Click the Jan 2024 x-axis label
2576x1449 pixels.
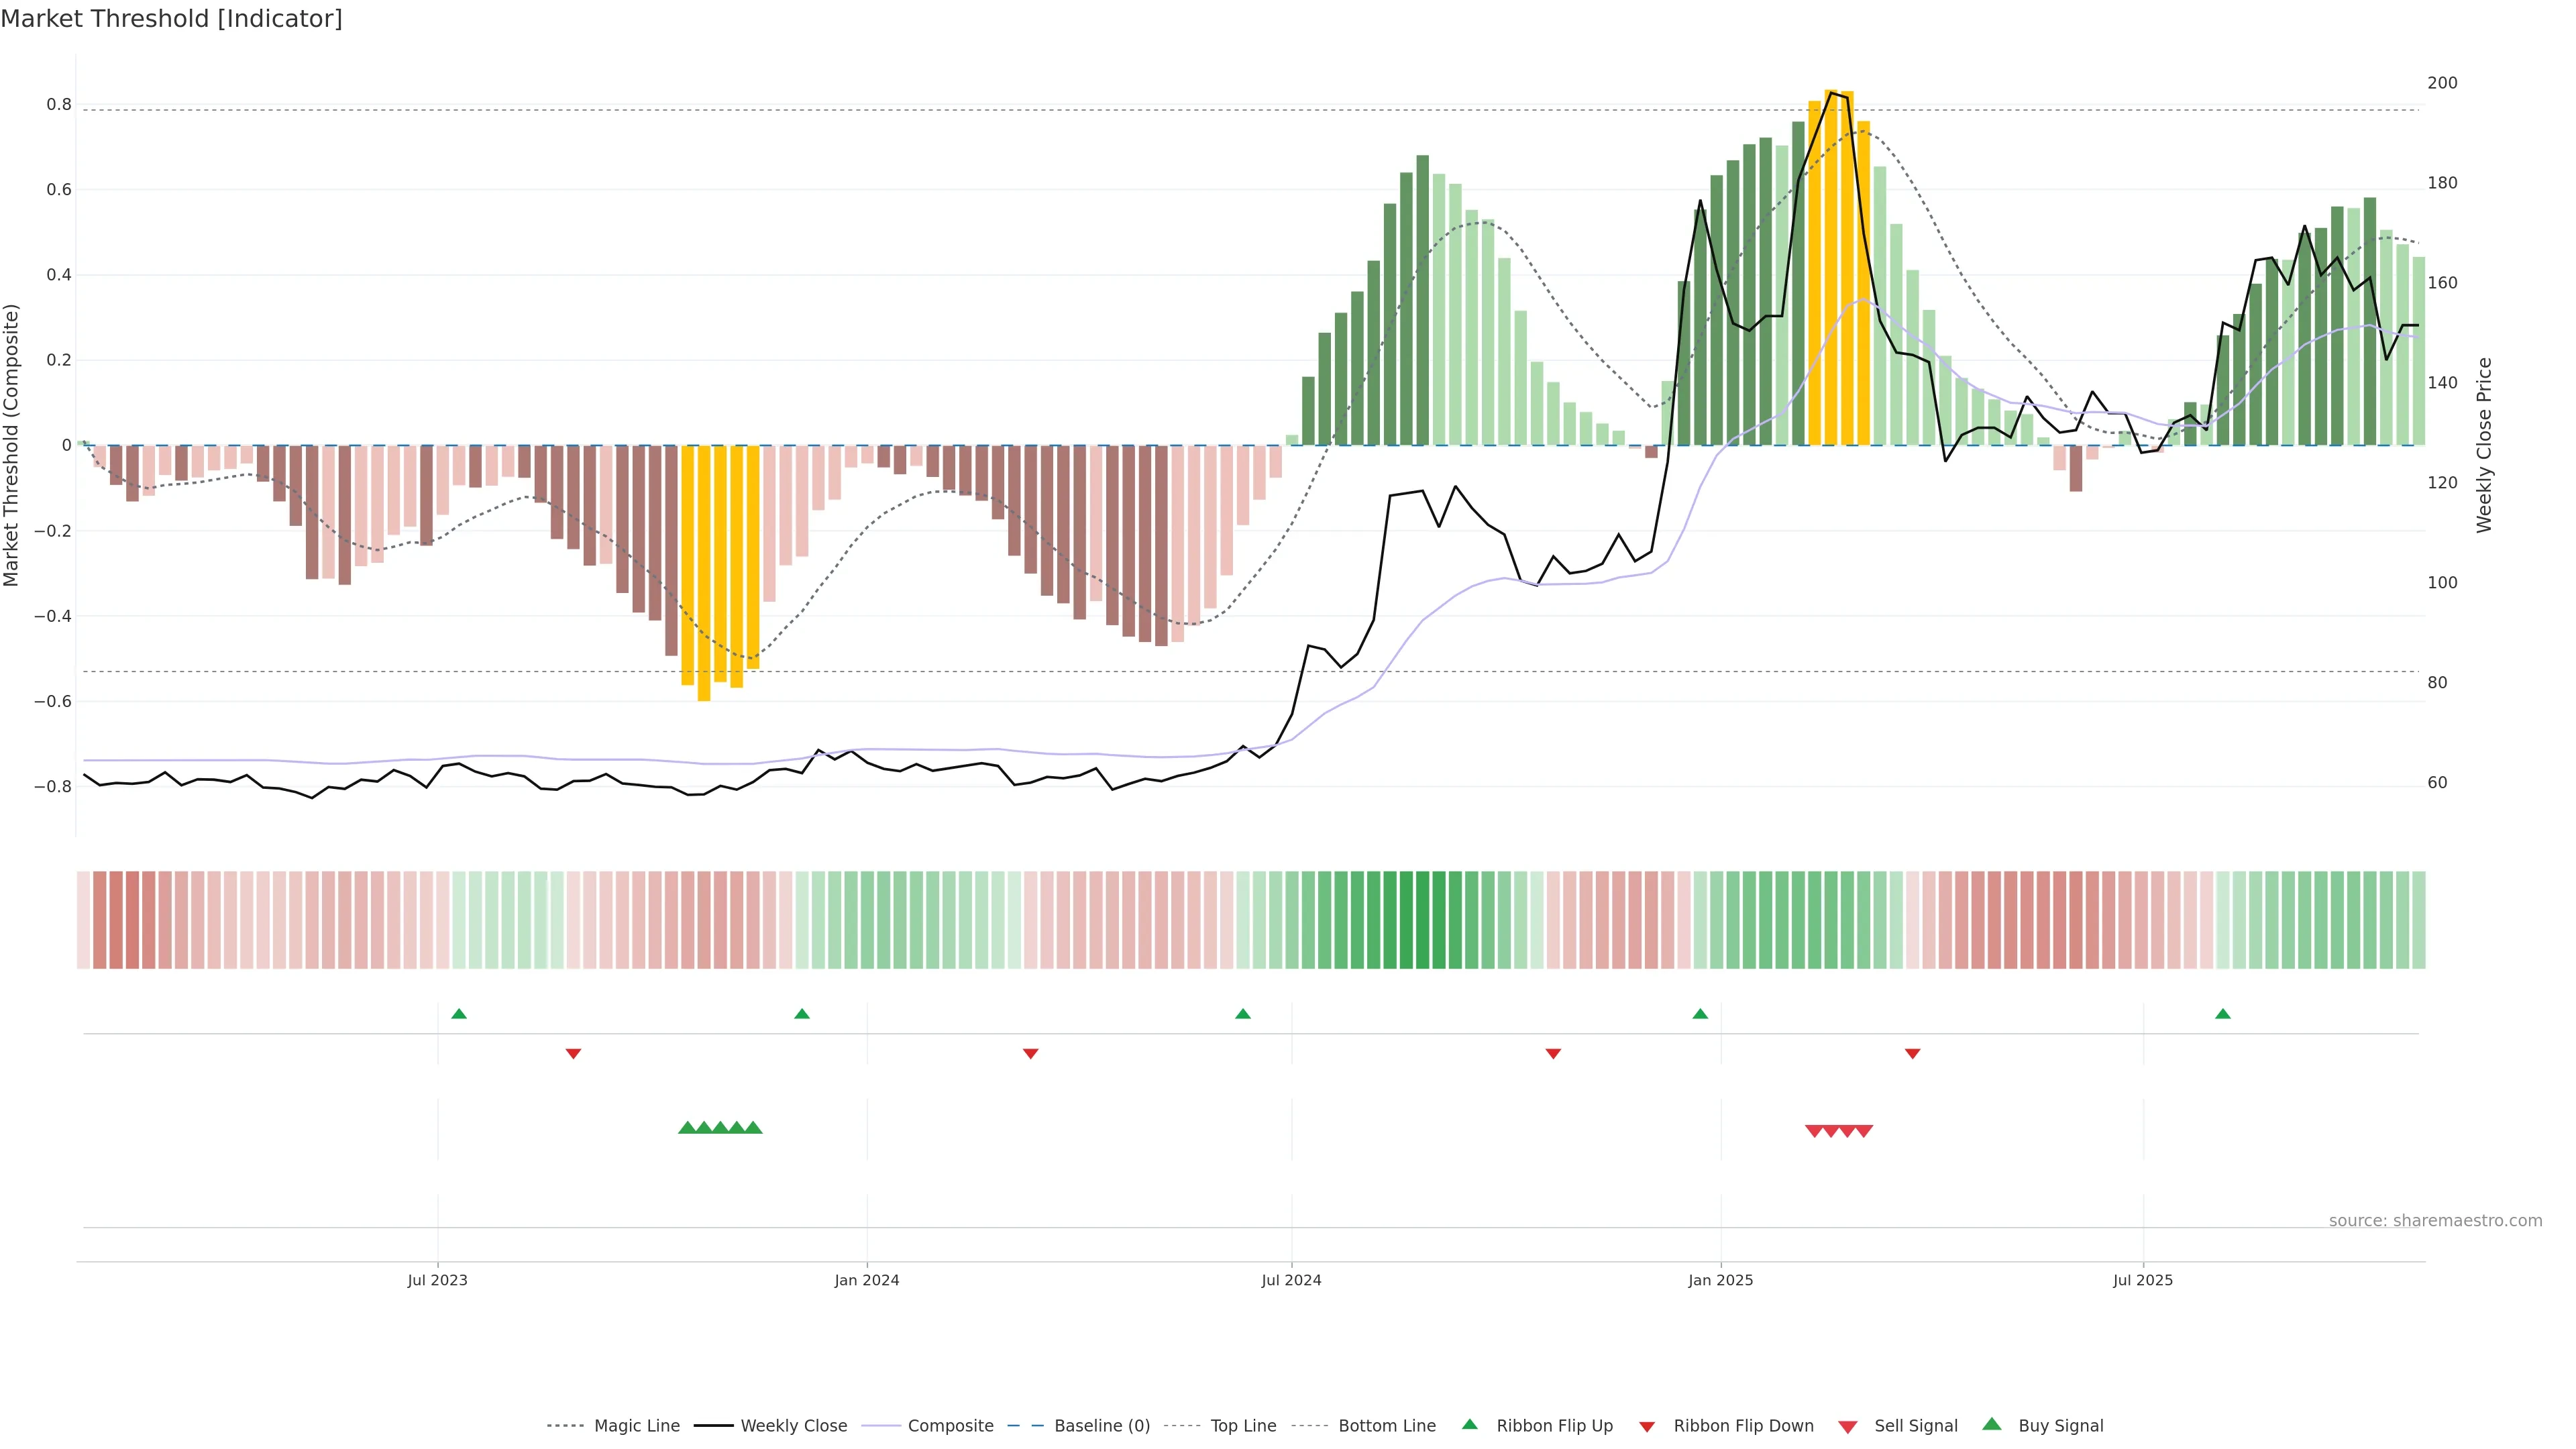point(867,1280)
